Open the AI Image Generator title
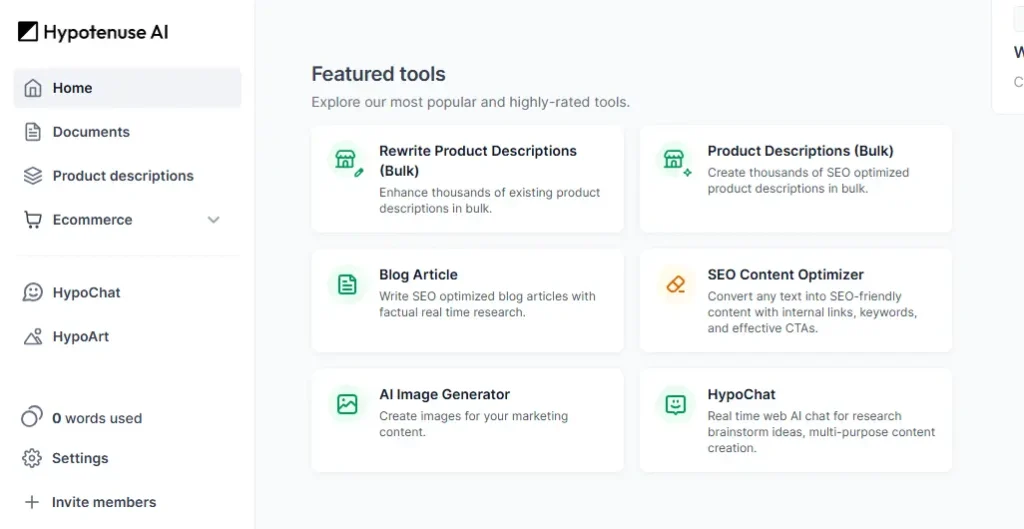This screenshot has width=1024, height=529. (x=444, y=394)
